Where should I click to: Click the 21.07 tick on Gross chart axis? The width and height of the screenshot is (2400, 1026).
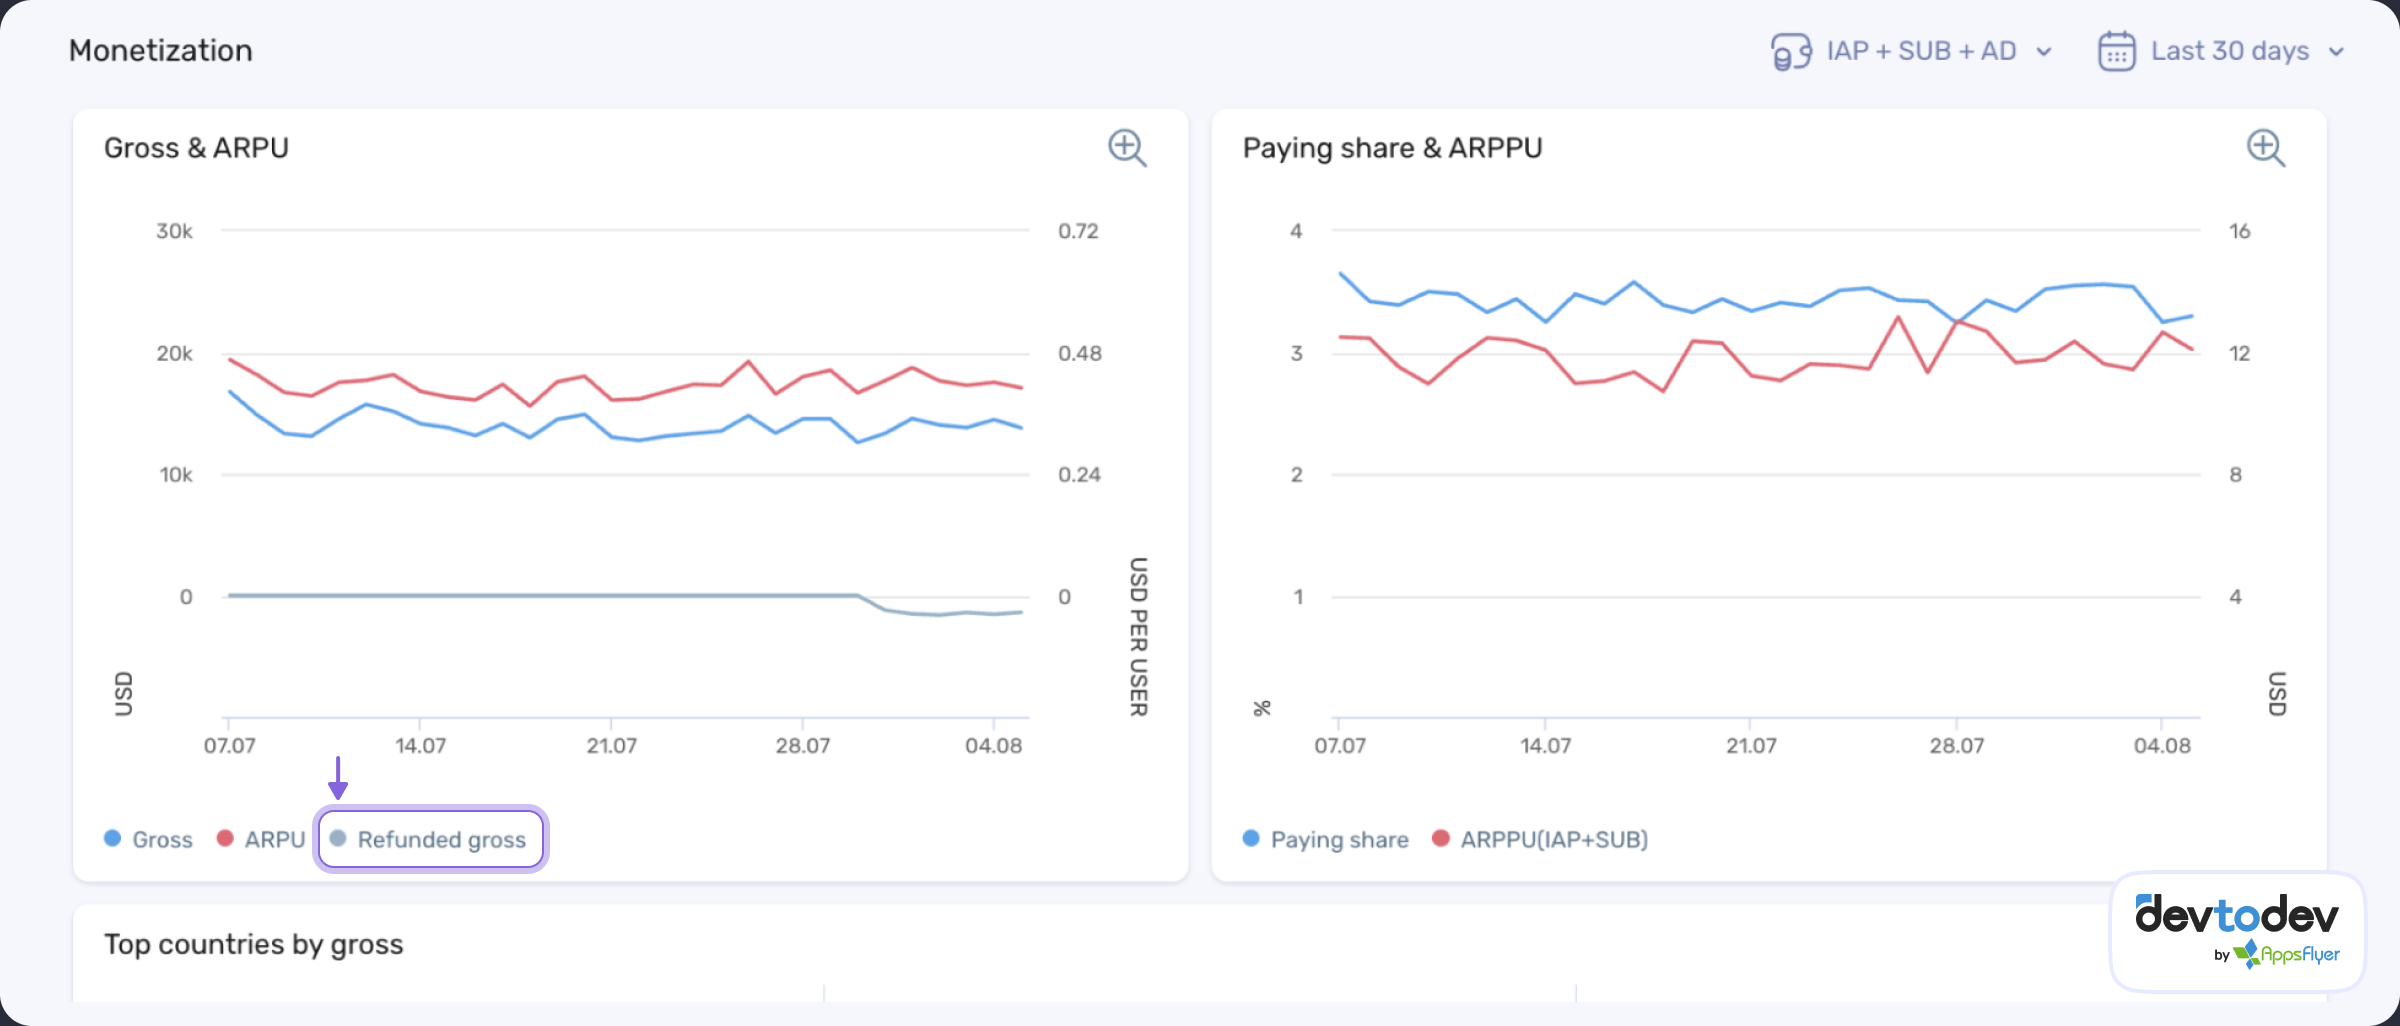pyautogui.click(x=611, y=745)
